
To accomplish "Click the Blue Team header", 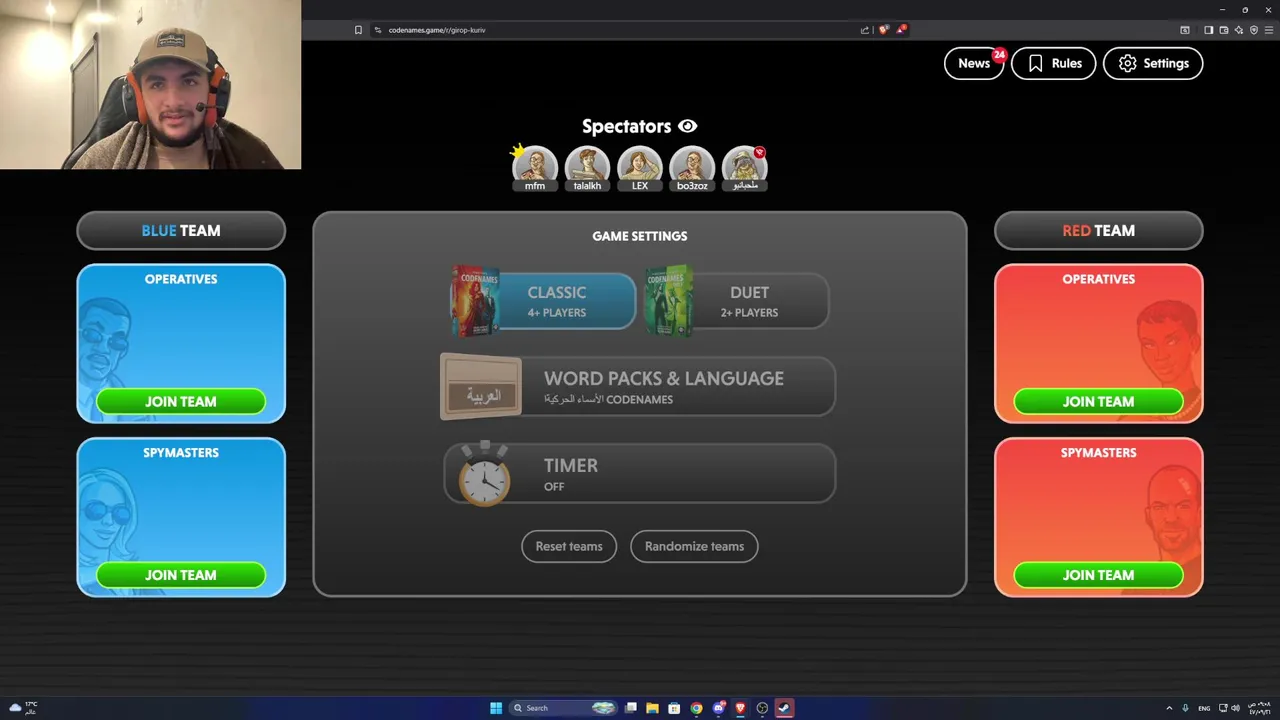I will tap(181, 230).
